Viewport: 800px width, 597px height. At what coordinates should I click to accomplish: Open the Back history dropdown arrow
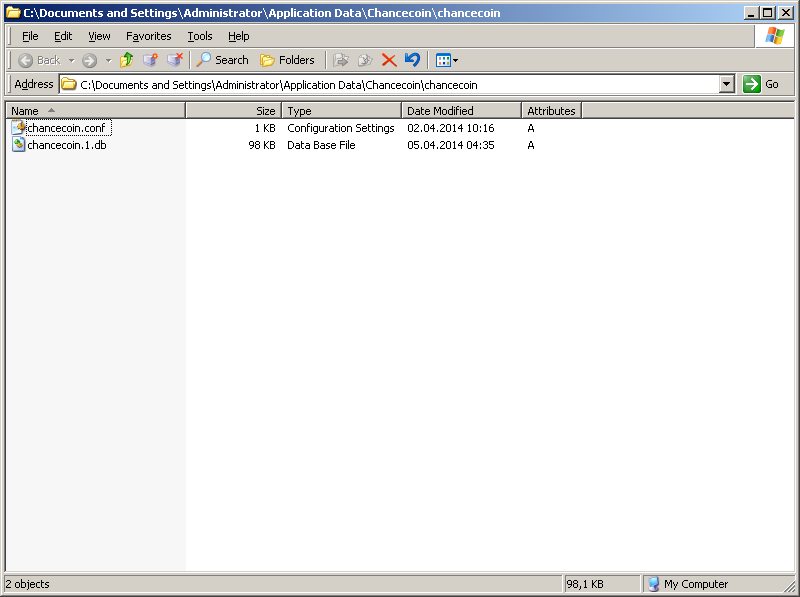point(71,60)
